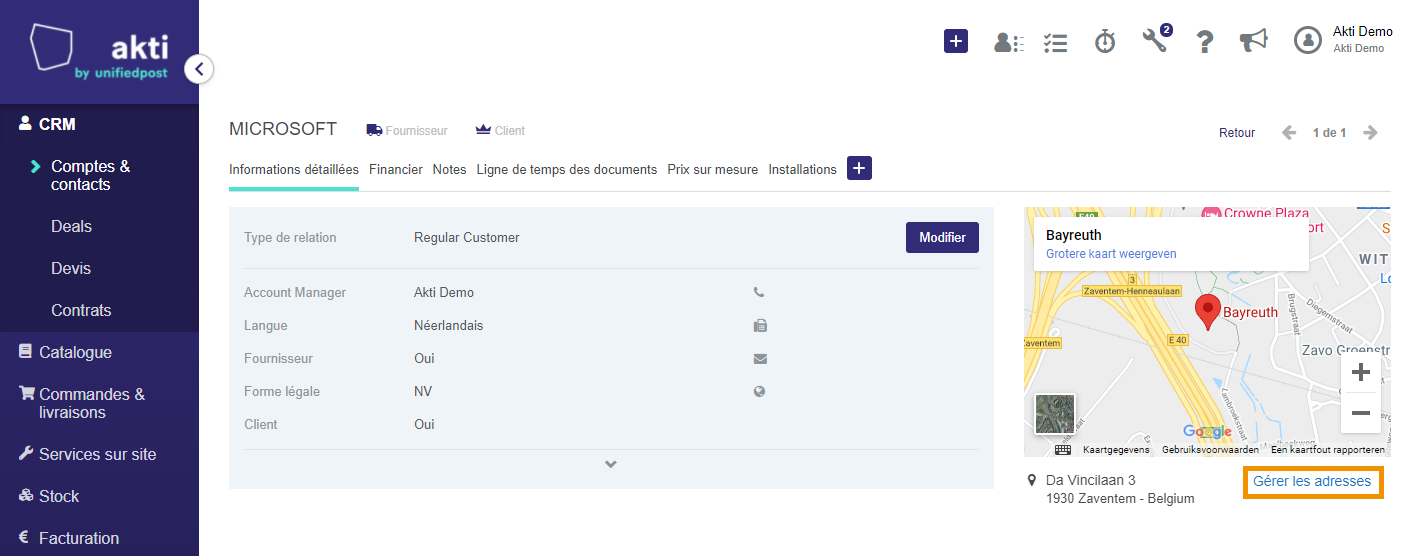Click Een kaartfout rapporteren link

click(1328, 450)
